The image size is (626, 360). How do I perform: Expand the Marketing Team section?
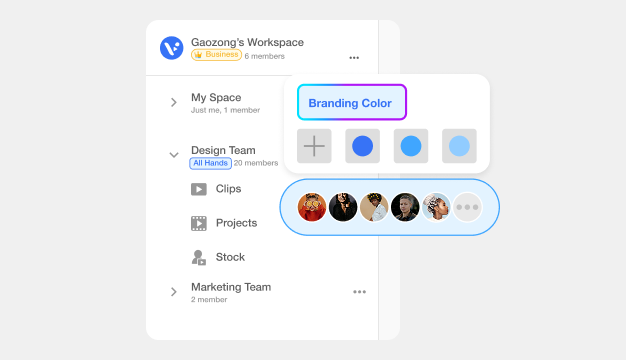click(174, 292)
